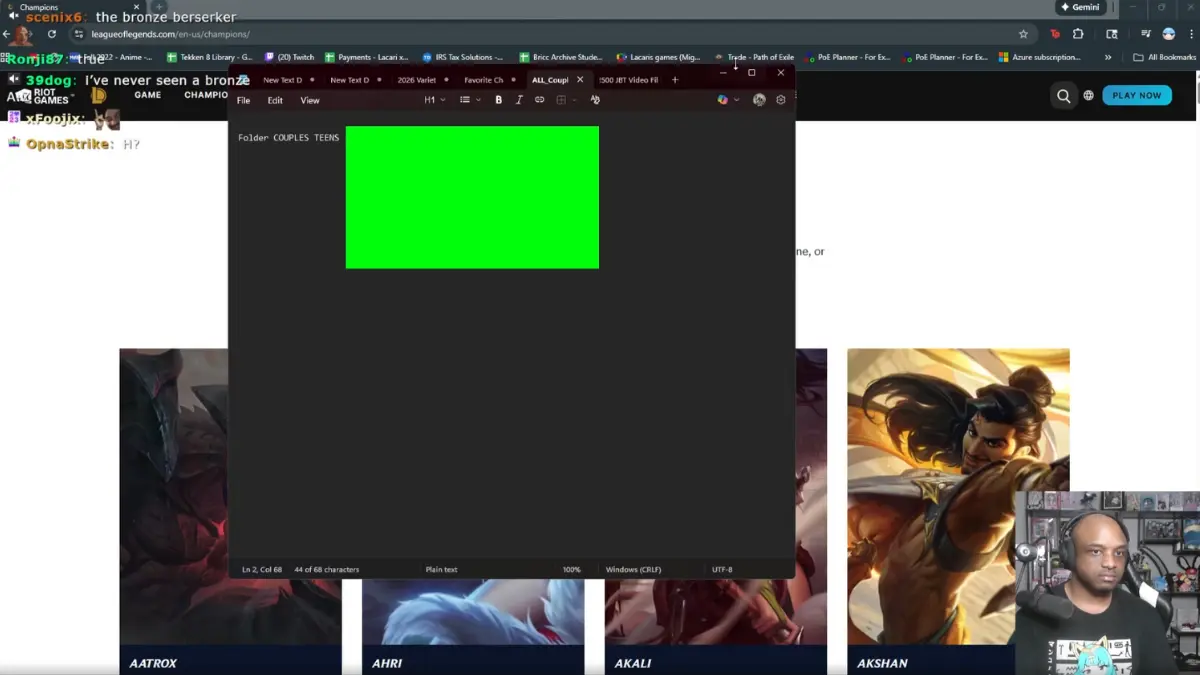Toggle Bold formatting in Notepad toolbar

point(499,100)
